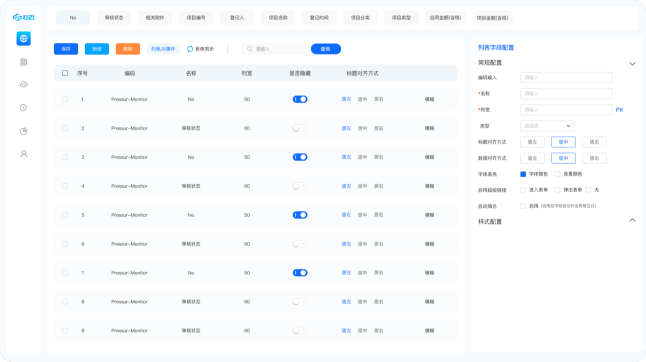
Task: Click the 表单同步 refresh icon
Action: point(190,49)
